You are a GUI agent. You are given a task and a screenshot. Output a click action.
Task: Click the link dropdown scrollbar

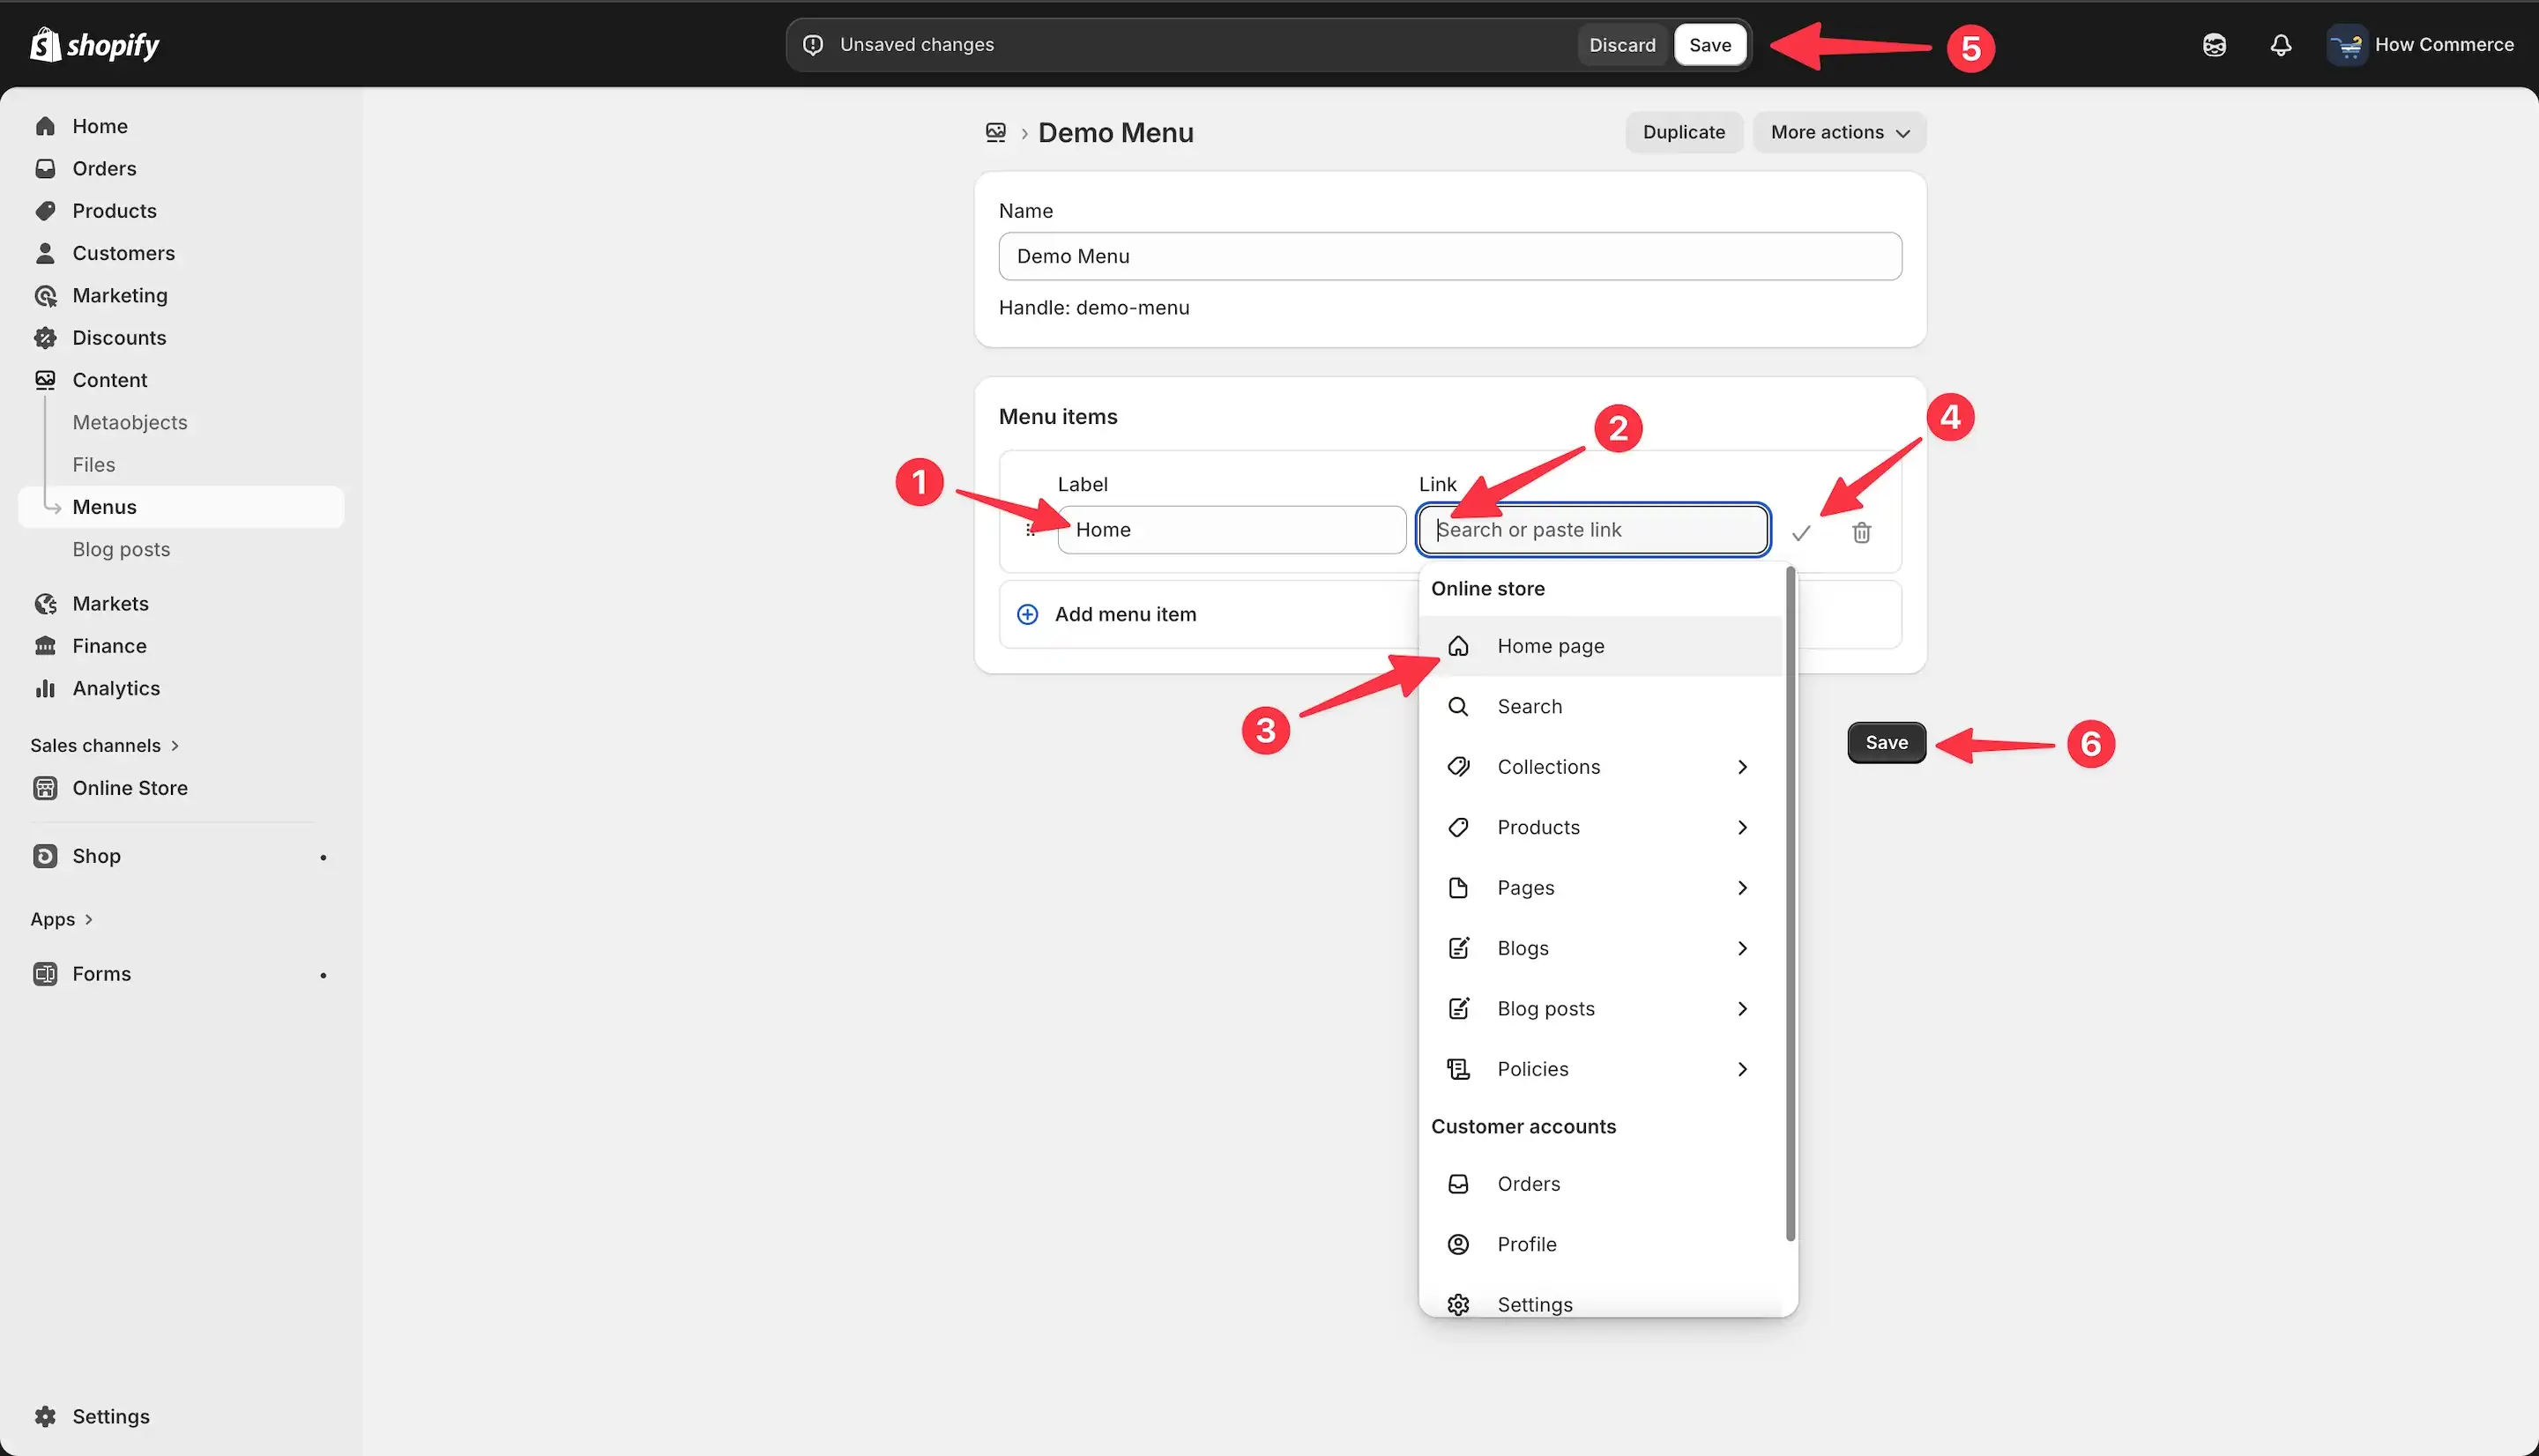(x=1790, y=903)
